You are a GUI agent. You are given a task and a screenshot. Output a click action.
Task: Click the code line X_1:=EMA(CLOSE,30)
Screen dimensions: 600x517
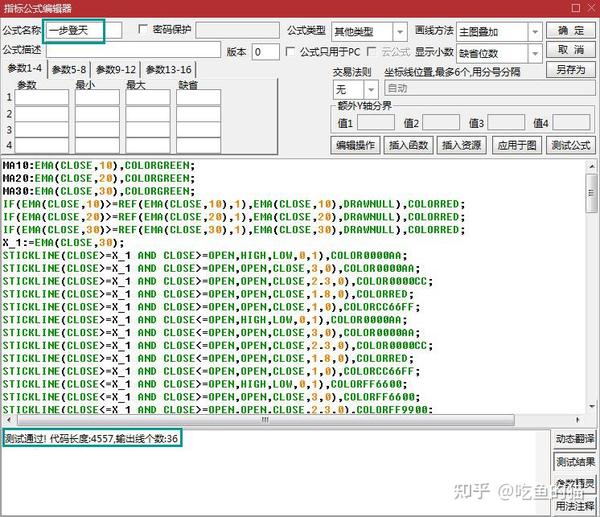coord(64,243)
